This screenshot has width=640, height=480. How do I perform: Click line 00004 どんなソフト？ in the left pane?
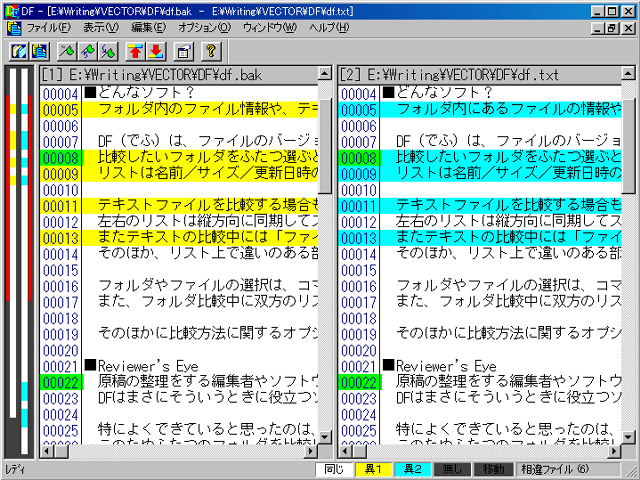pos(179,94)
